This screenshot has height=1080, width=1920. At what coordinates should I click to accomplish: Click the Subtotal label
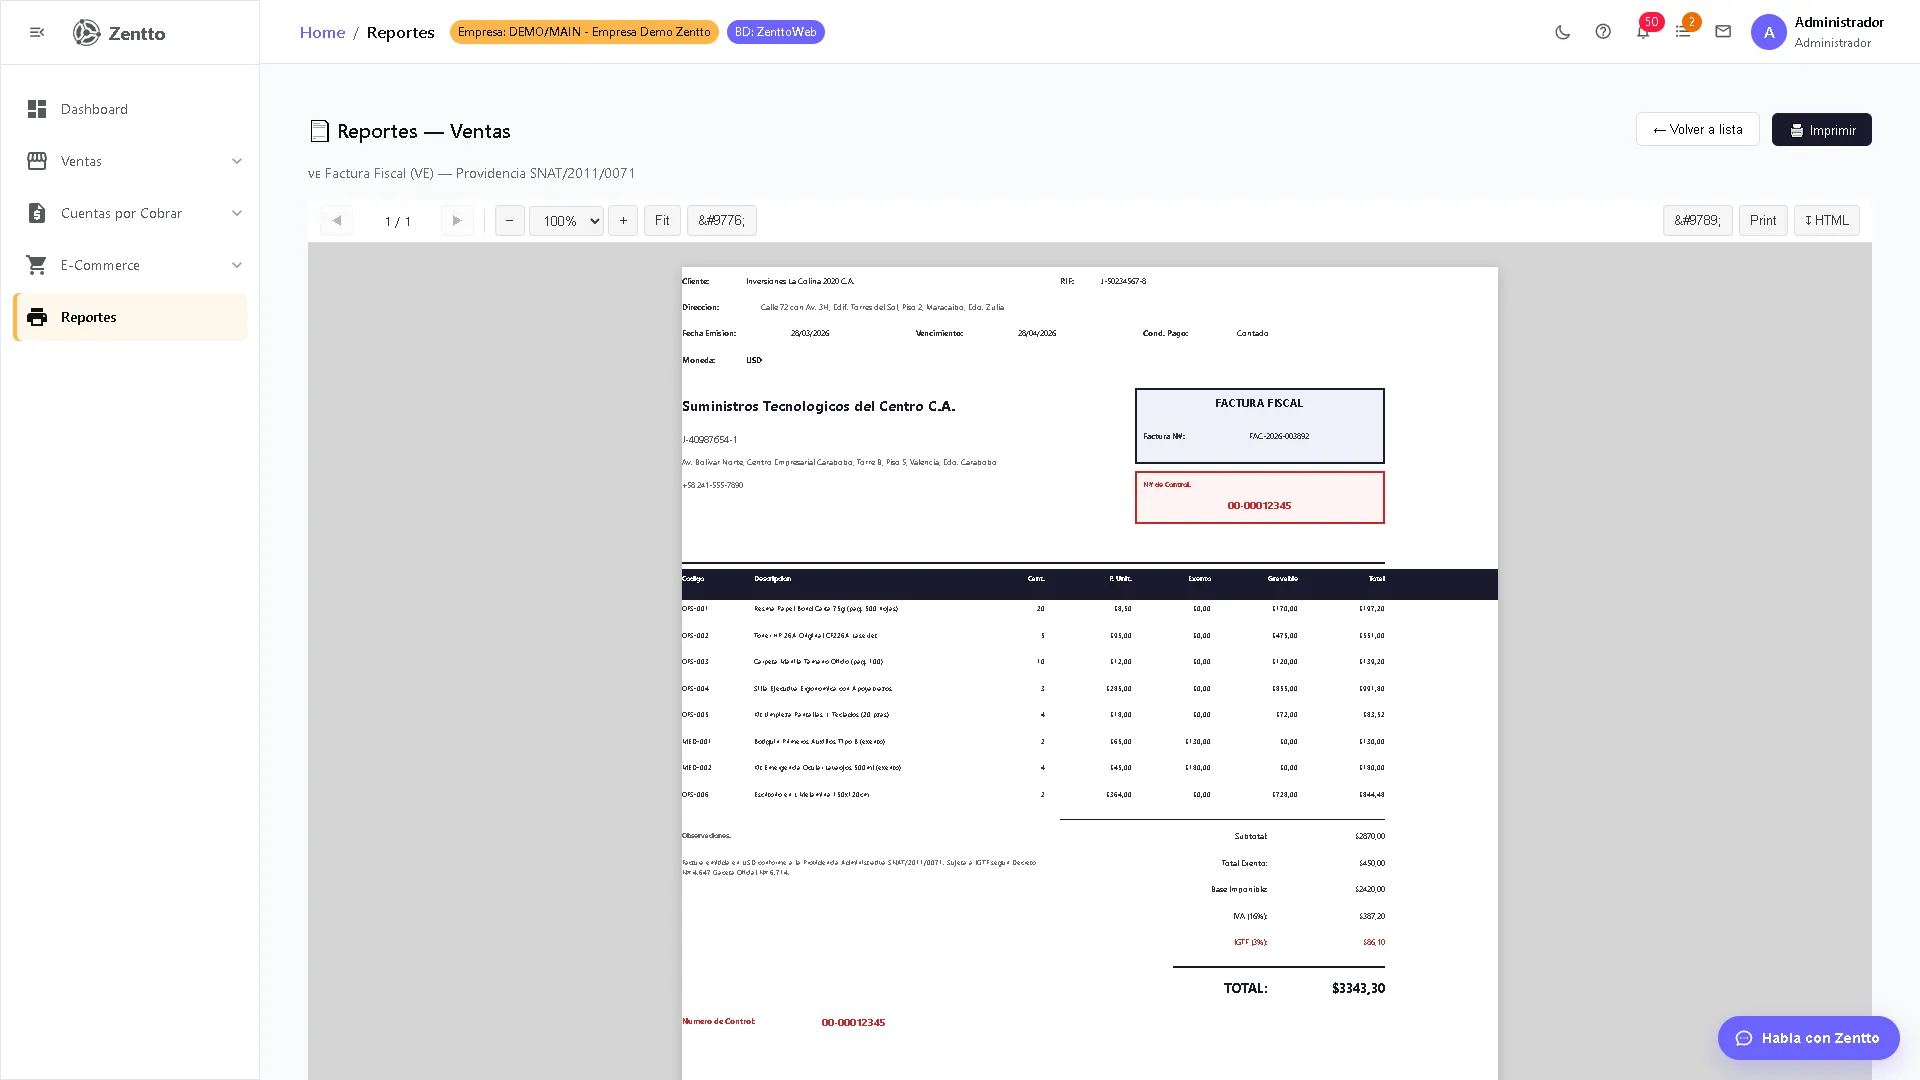pos(1251,836)
